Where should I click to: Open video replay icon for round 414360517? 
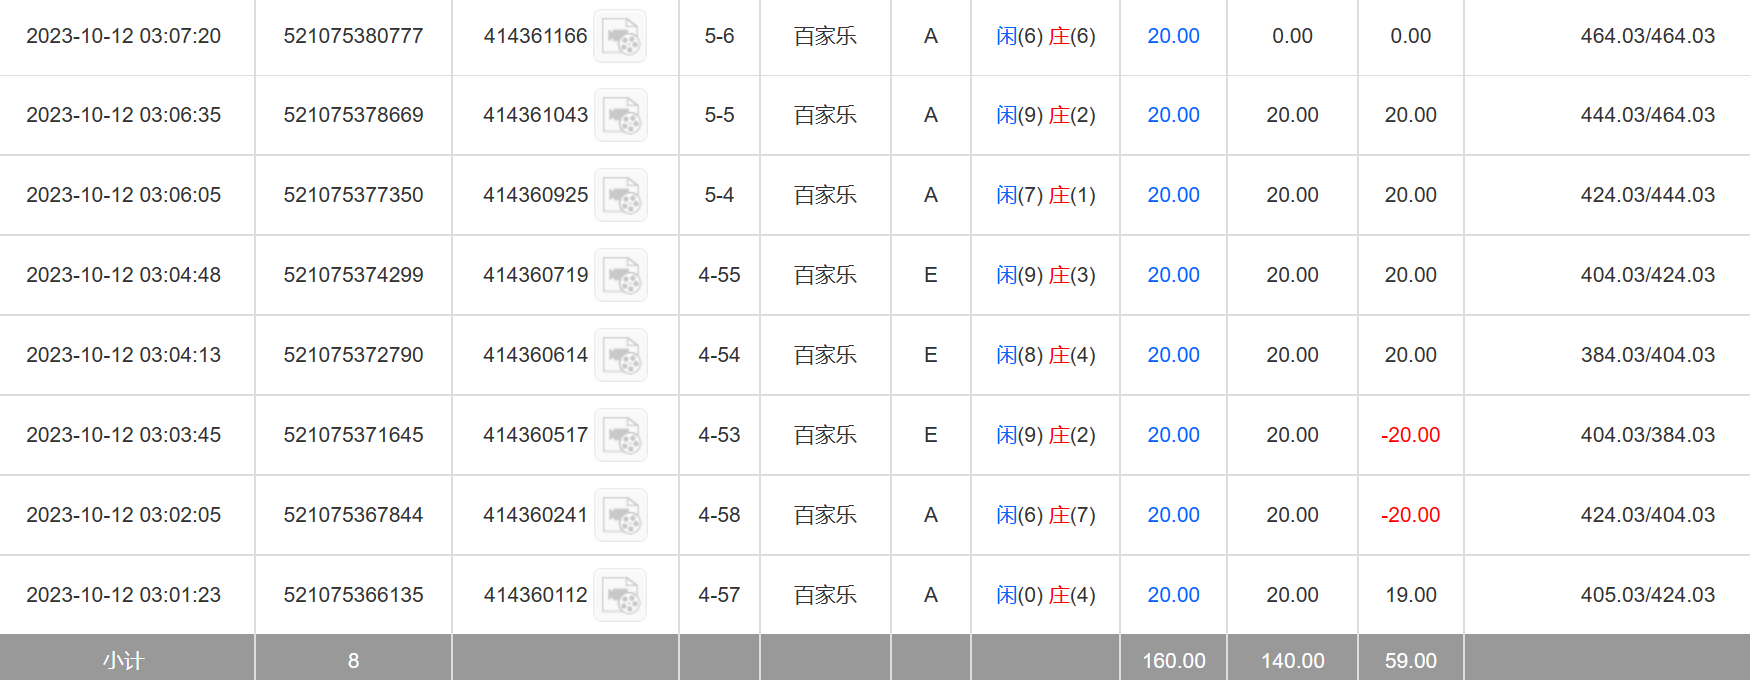tap(620, 435)
